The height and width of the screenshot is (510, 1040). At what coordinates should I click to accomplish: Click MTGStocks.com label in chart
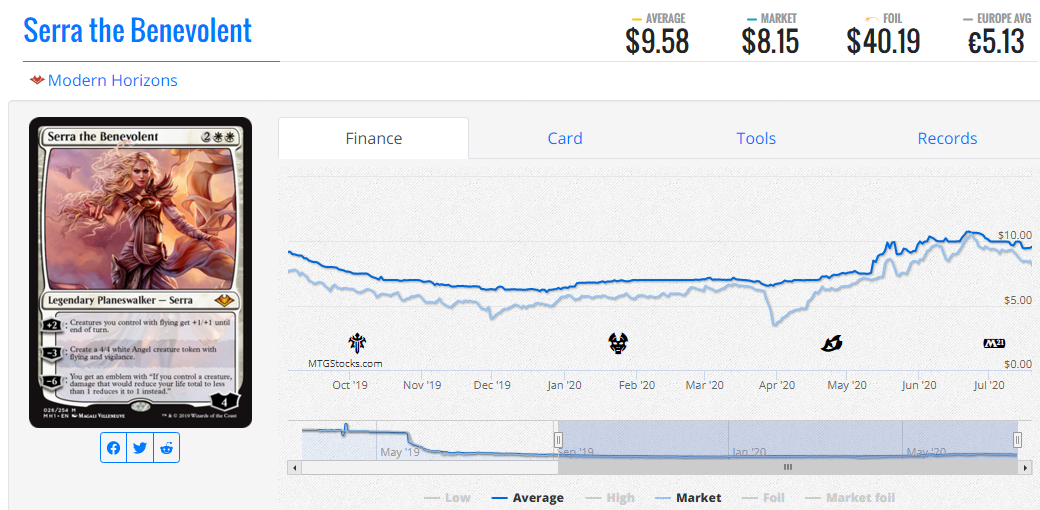pyautogui.click(x=345, y=363)
